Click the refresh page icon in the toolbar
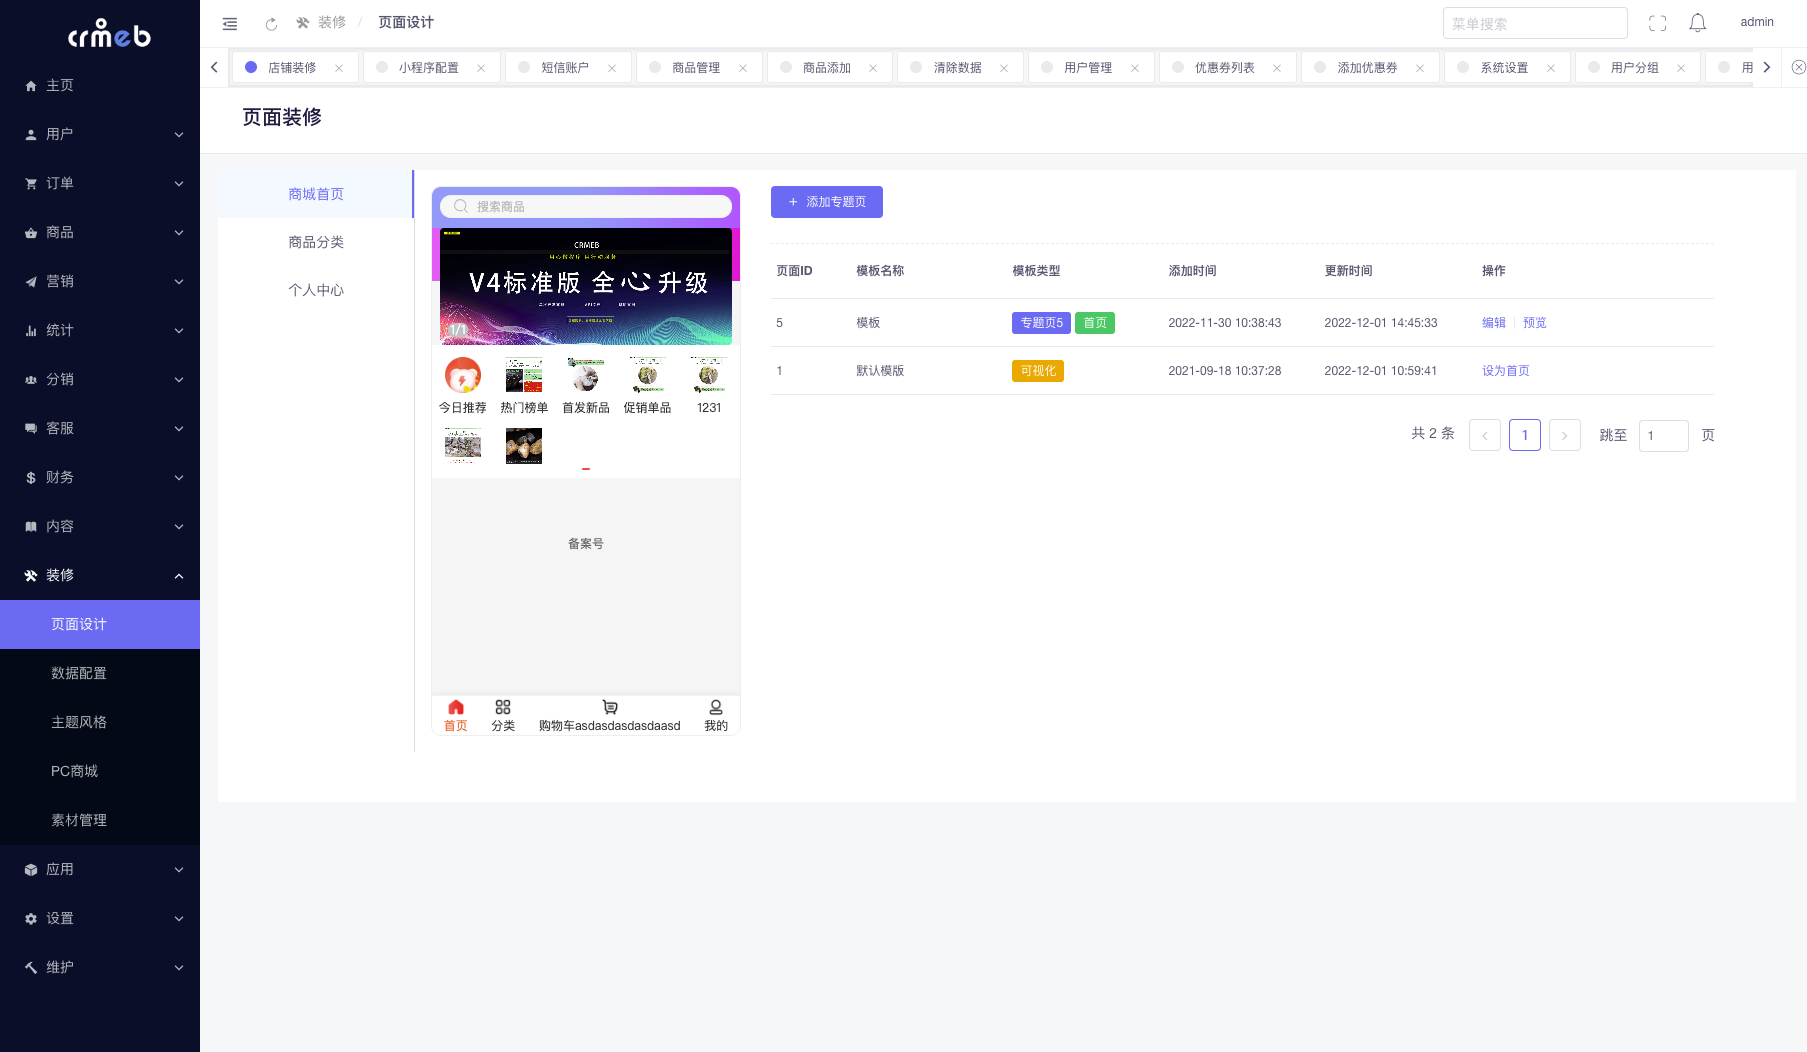Image resolution: width=1807 pixels, height=1052 pixels. pyautogui.click(x=271, y=22)
